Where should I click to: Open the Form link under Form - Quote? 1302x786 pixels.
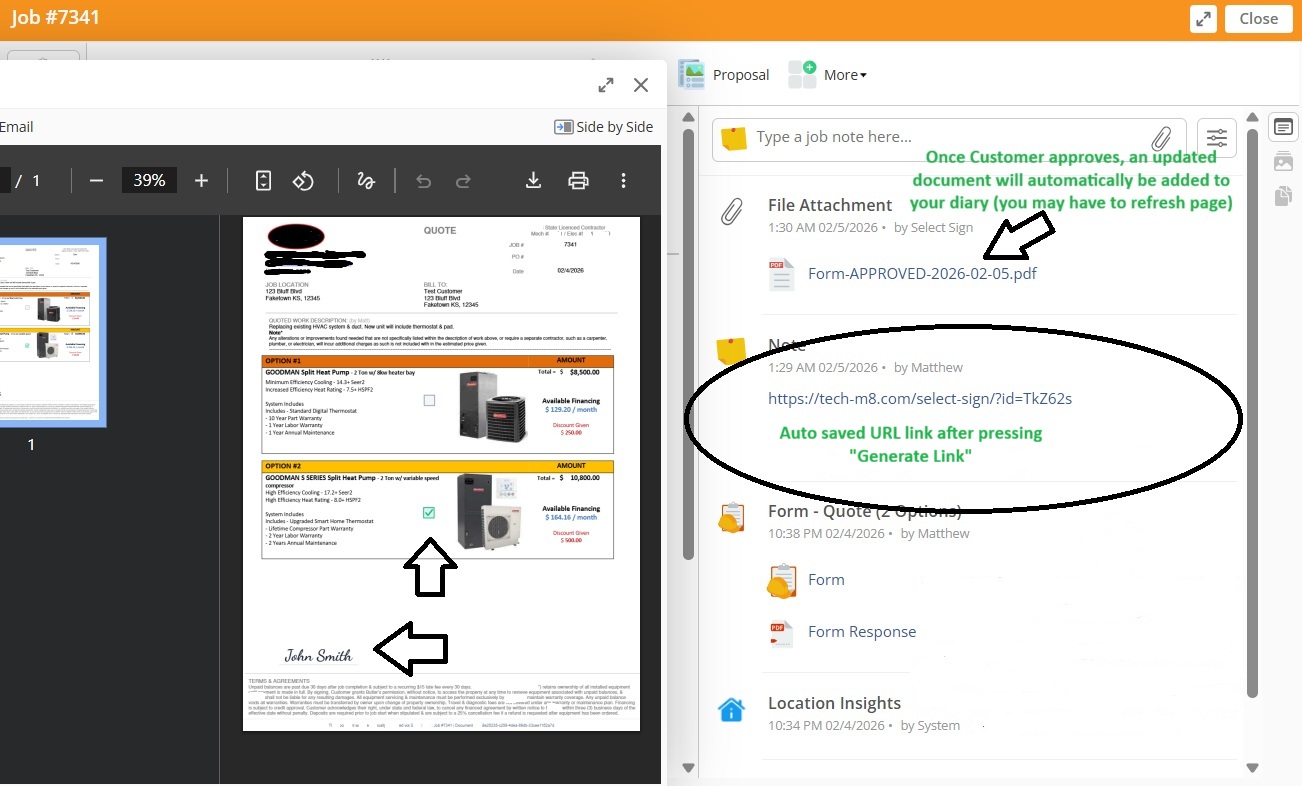826,579
